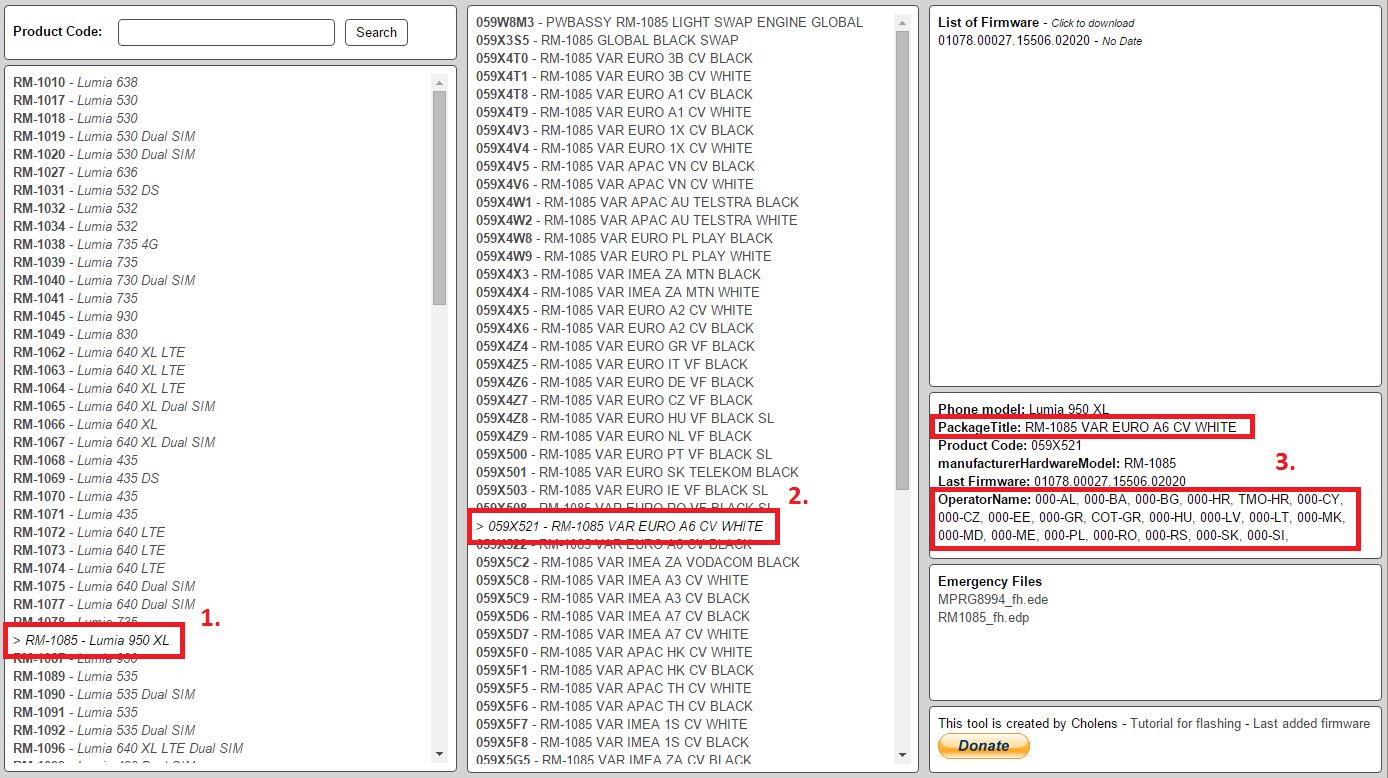Screen dimensions: 1388x778
Task: Click the model list scrollbar thumb
Action: [439, 198]
